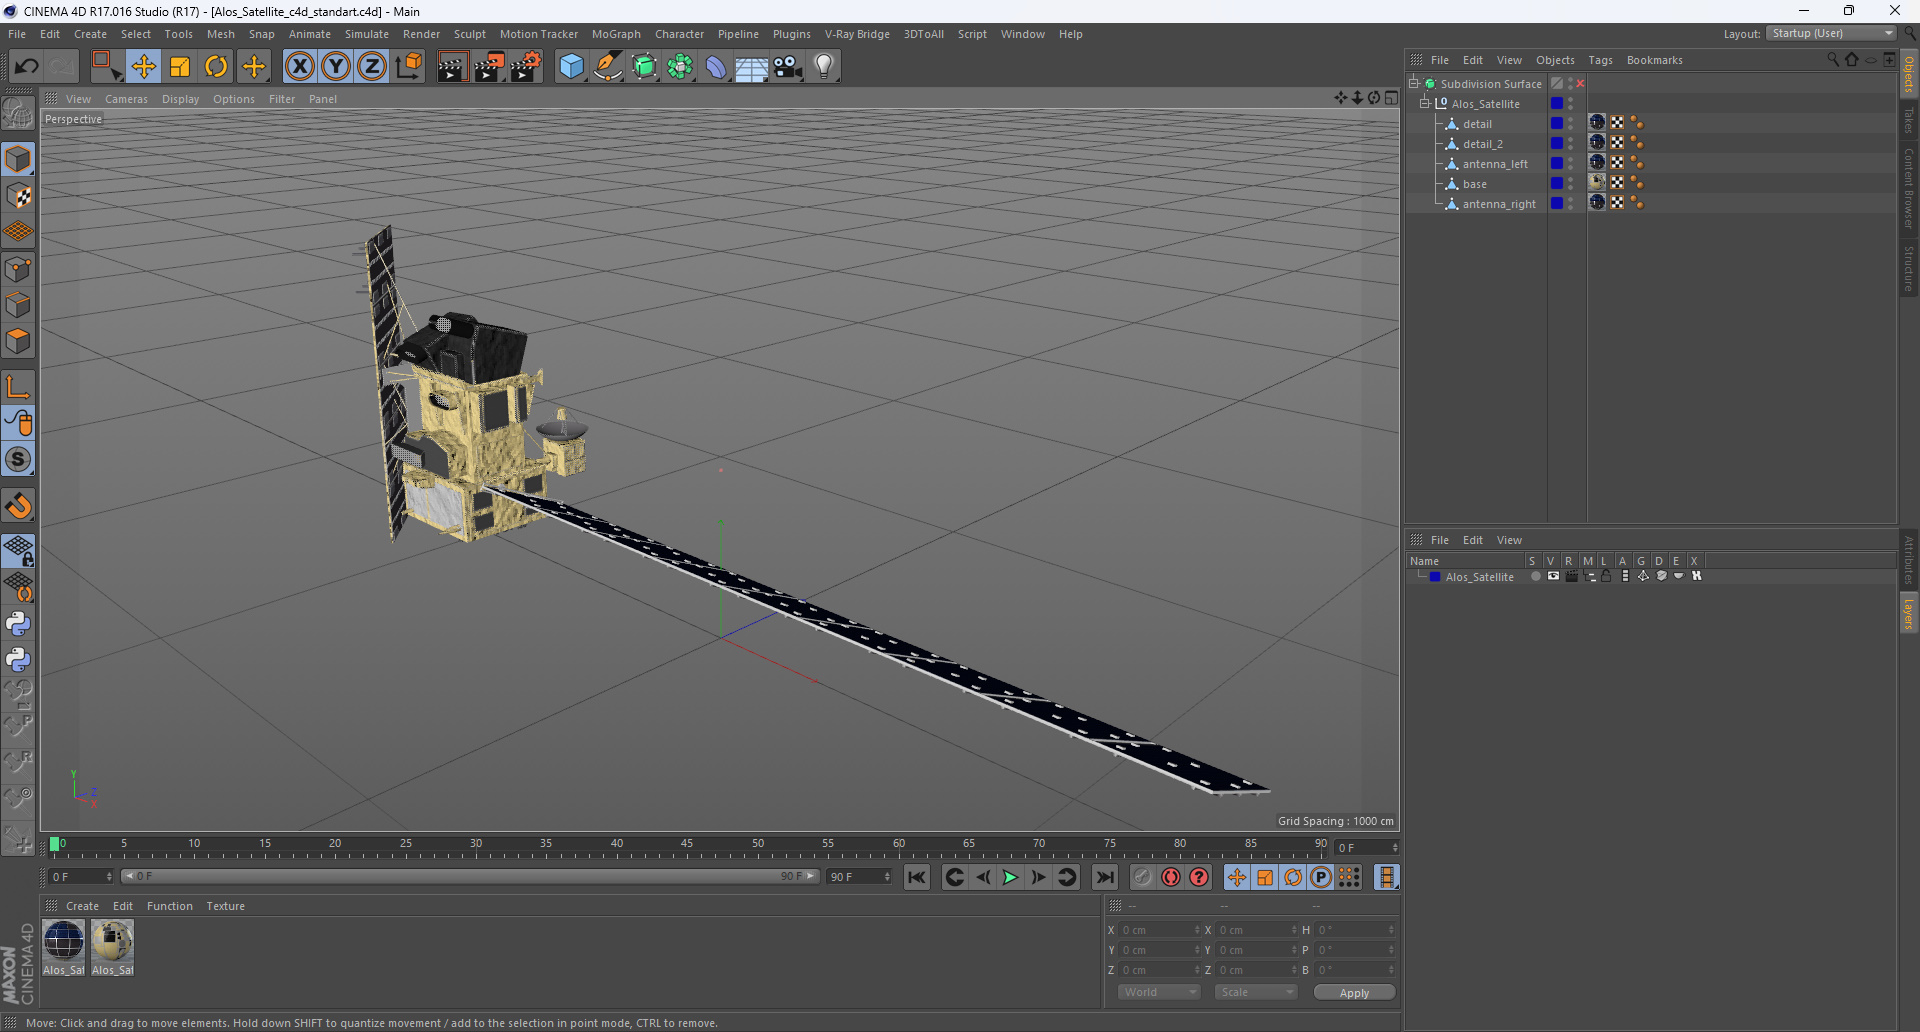Select the Rotate tool in top toolbar
Image resolution: width=1920 pixels, height=1032 pixels.
click(x=216, y=67)
